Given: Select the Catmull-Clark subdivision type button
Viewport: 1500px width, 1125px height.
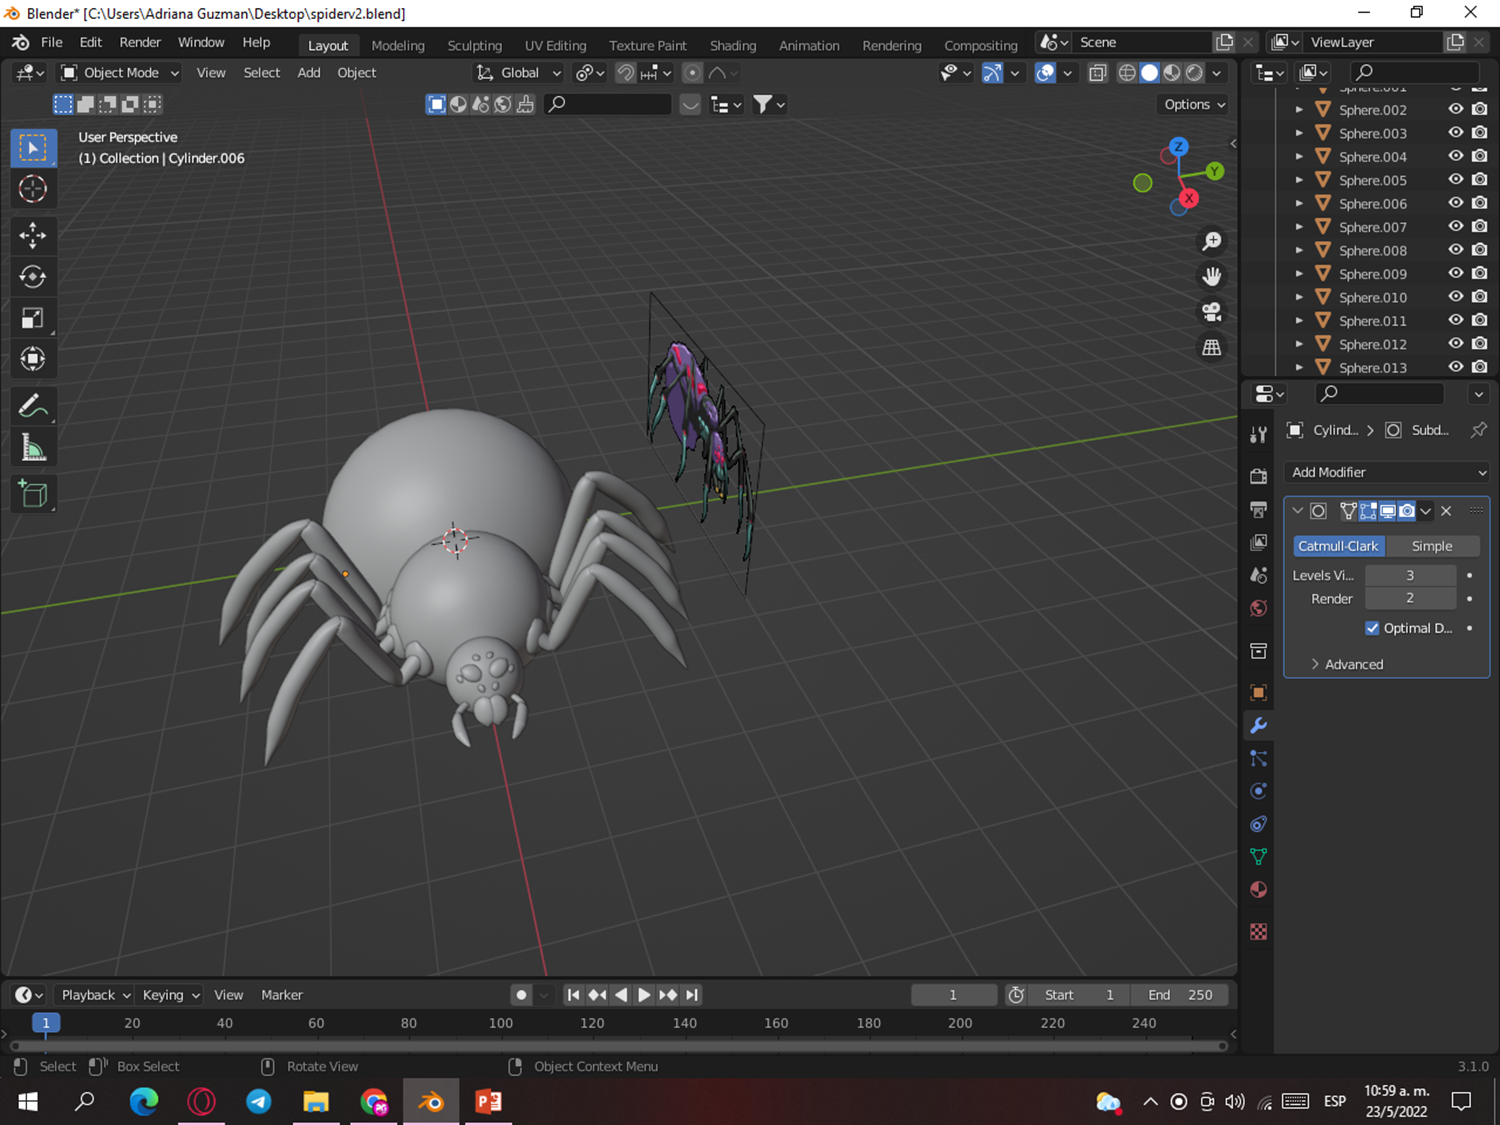Looking at the screenshot, I should click(1339, 546).
